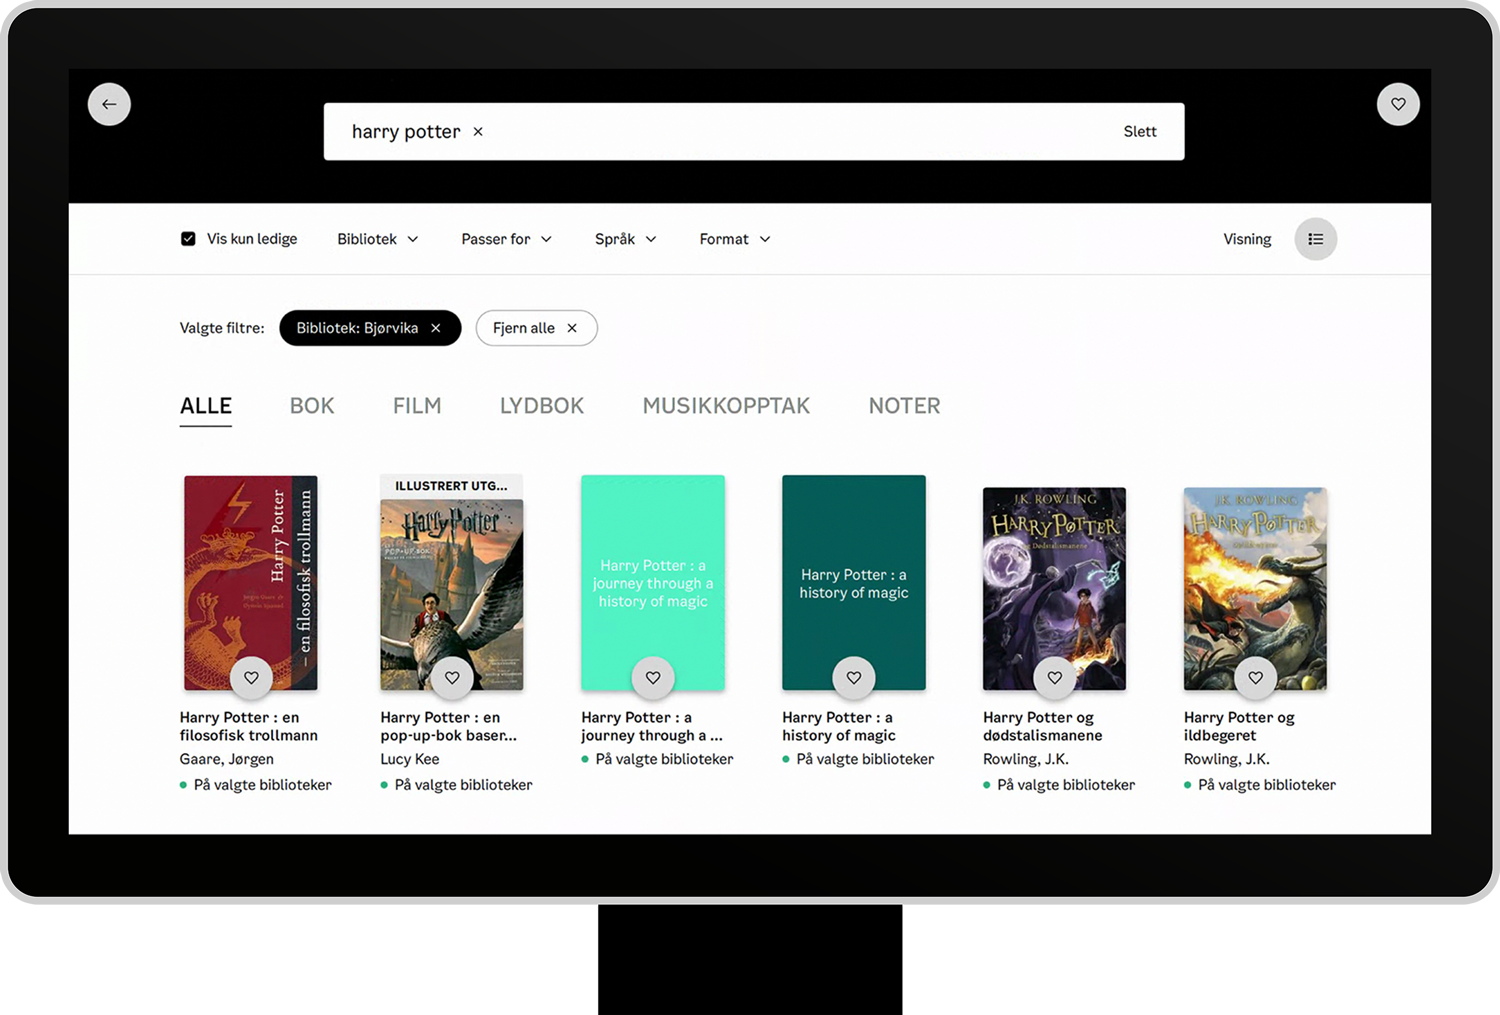Favorite the illustrated pop-up book by Lucy Kee
Image resolution: width=1500 pixels, height=1015 pixels.
[x=452, y=678]
